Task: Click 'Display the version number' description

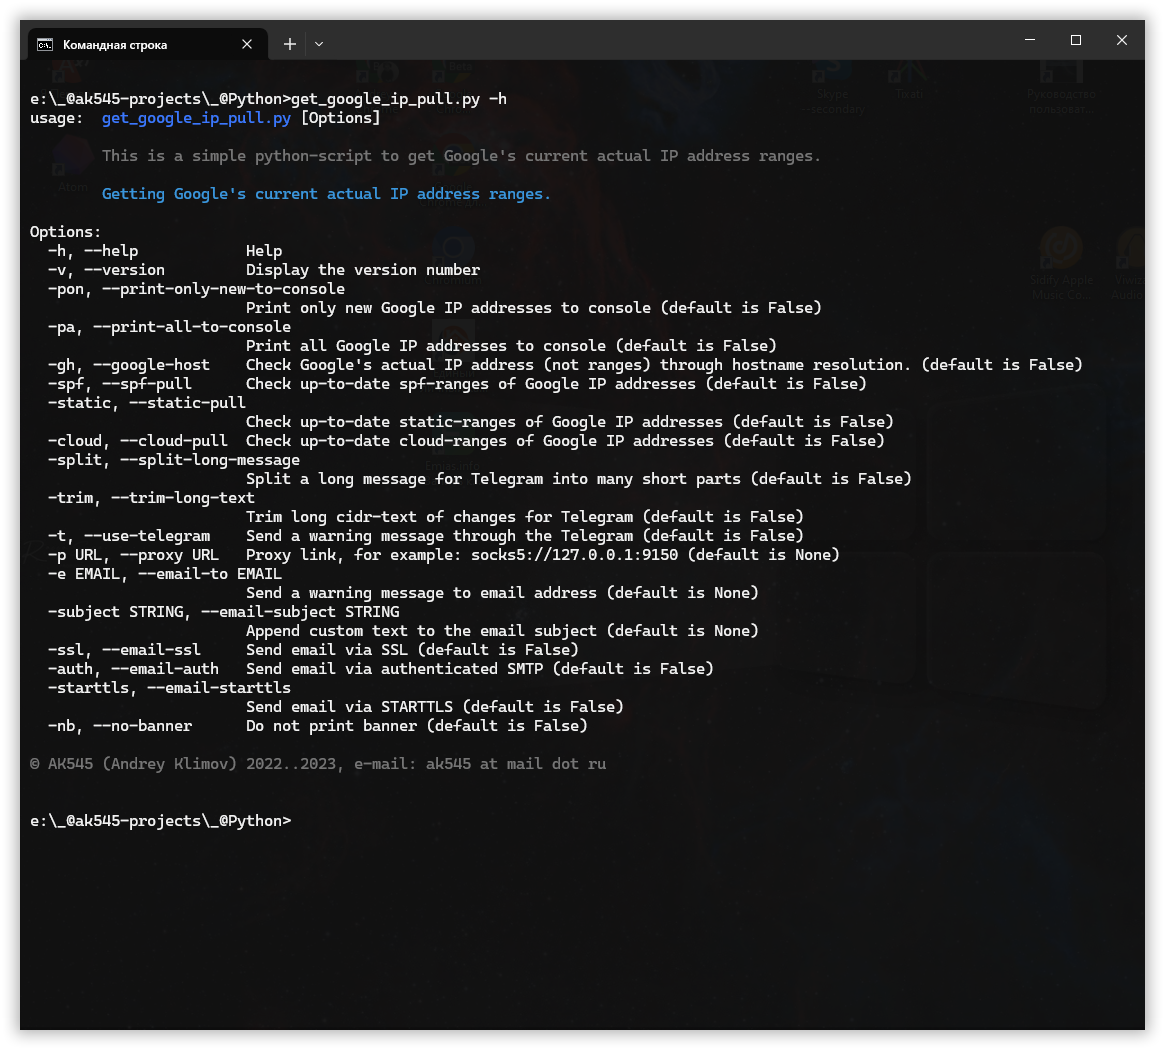Action: coord(363,270)
